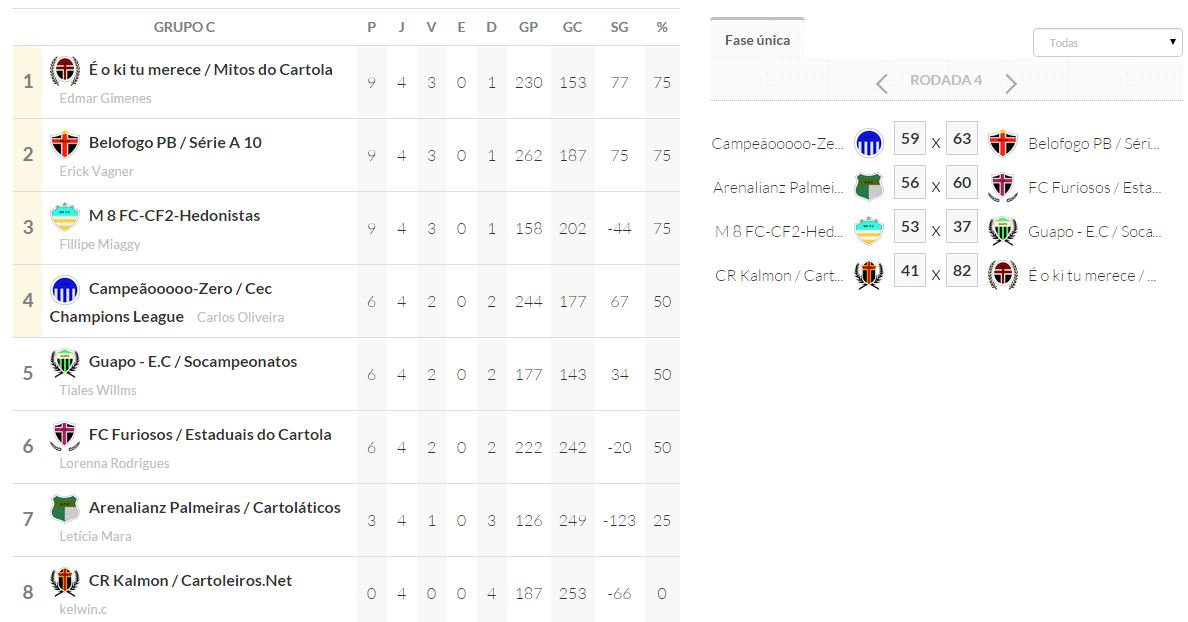
Task: Open the Todas filter dropdown
Action: [x=1107, y=43]
